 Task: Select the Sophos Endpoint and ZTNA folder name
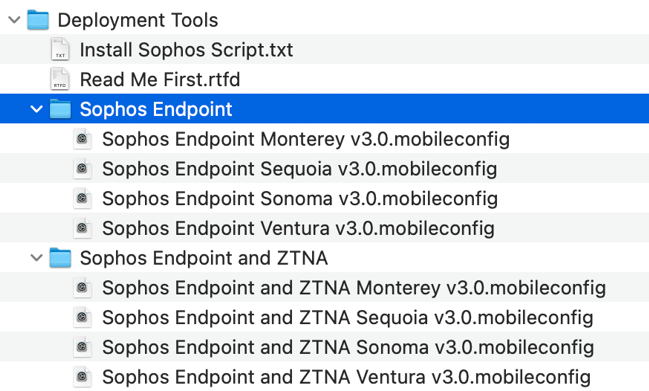[204, 258]
